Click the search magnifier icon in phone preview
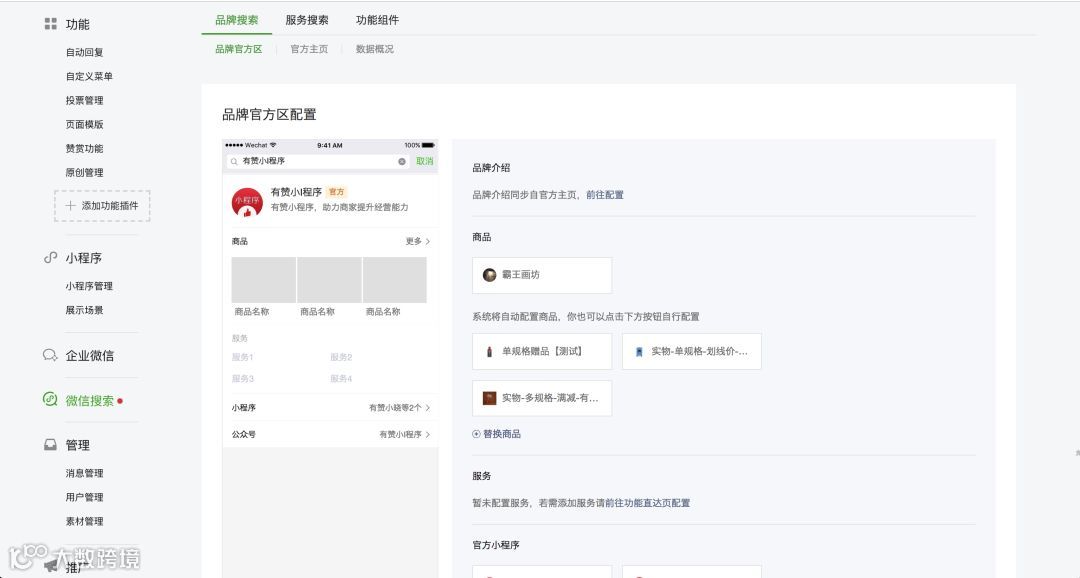The image size is (1080, 578). tap(234, 161)
